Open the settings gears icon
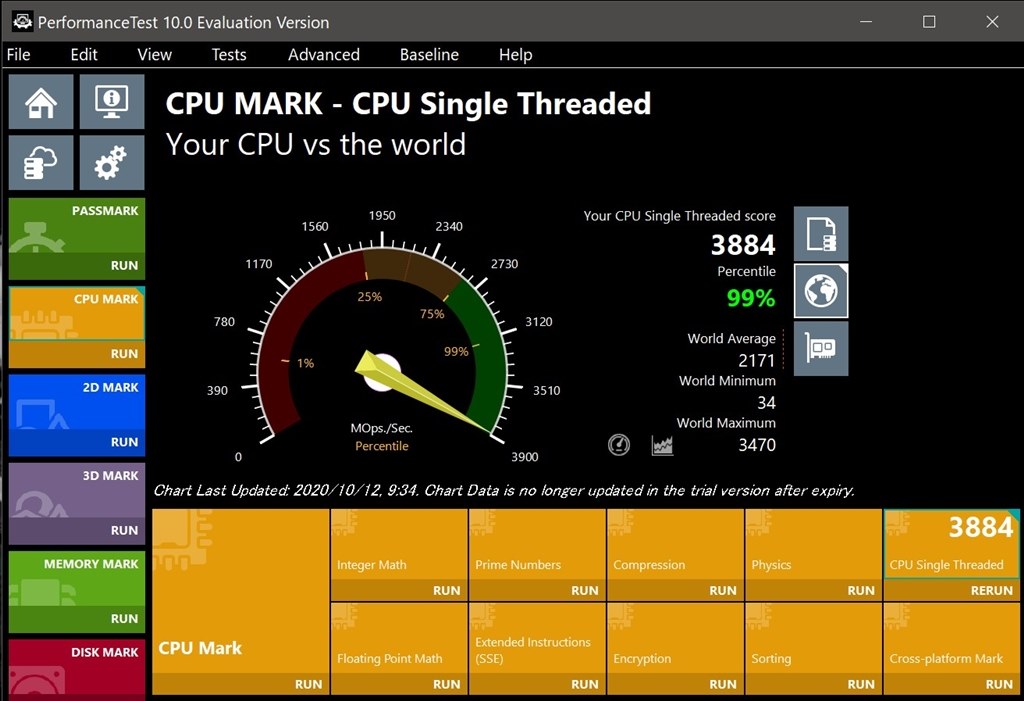Screen dimensions: 1024x701 coord(112,162)
